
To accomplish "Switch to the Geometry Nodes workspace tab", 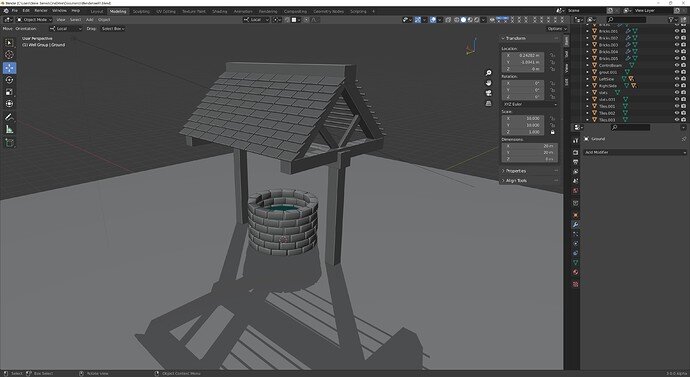I will [328, 11].
